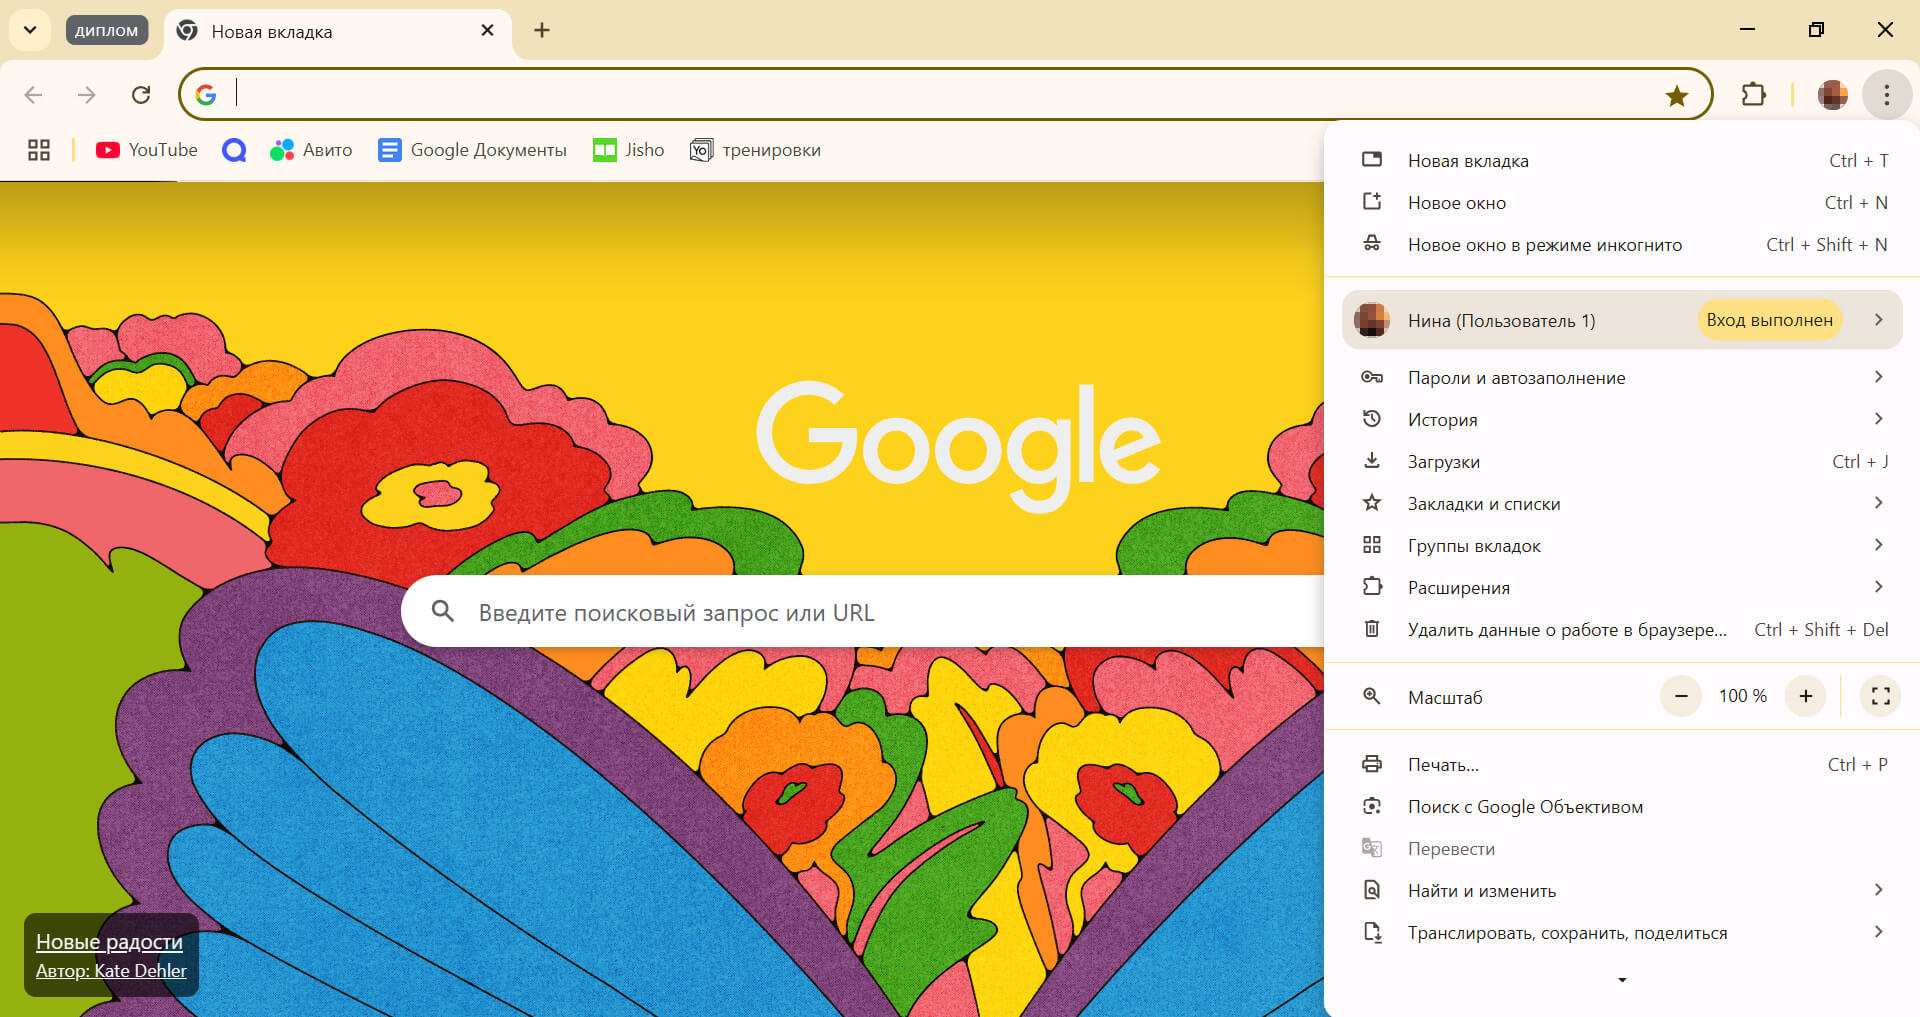Open the blue Q icon bookmark

pyautogui.click(x=234, y=150)
